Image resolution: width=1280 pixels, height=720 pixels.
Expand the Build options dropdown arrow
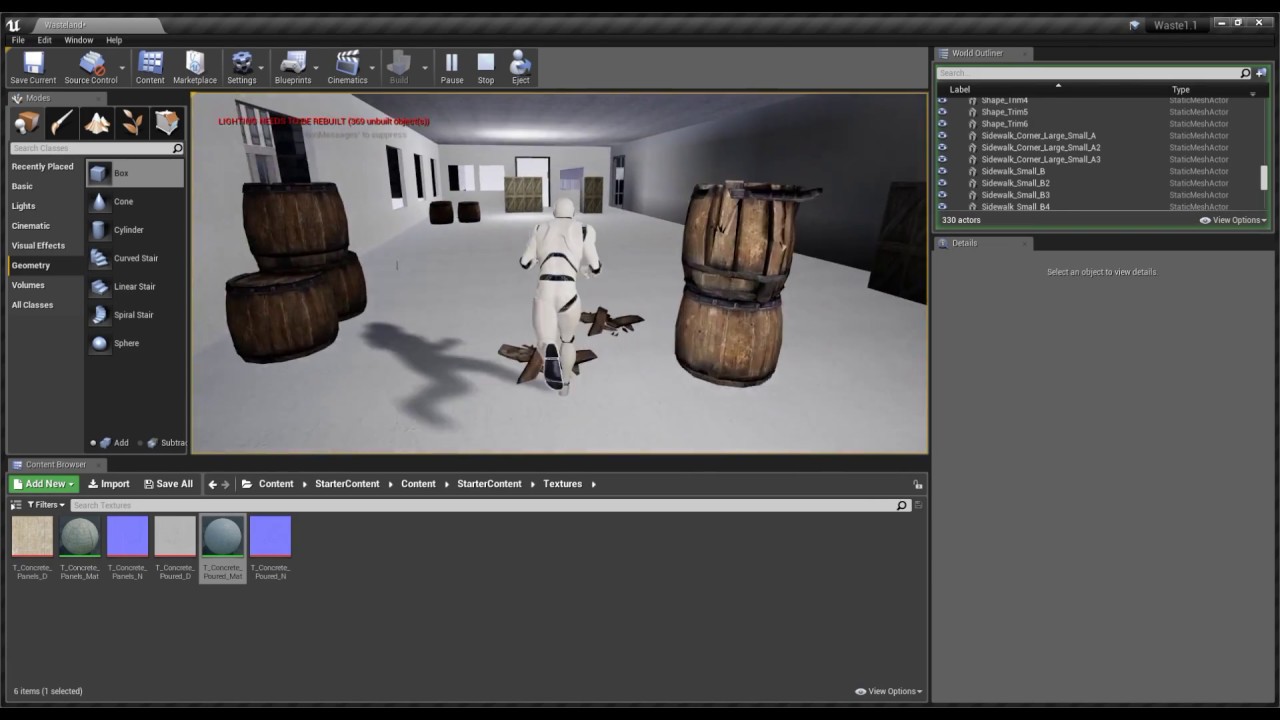click(425, 69)
